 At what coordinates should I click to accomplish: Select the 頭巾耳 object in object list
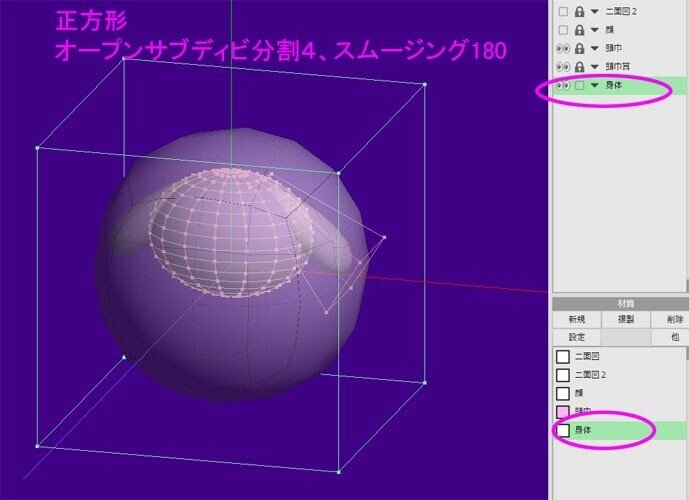[x=617, y=67]
